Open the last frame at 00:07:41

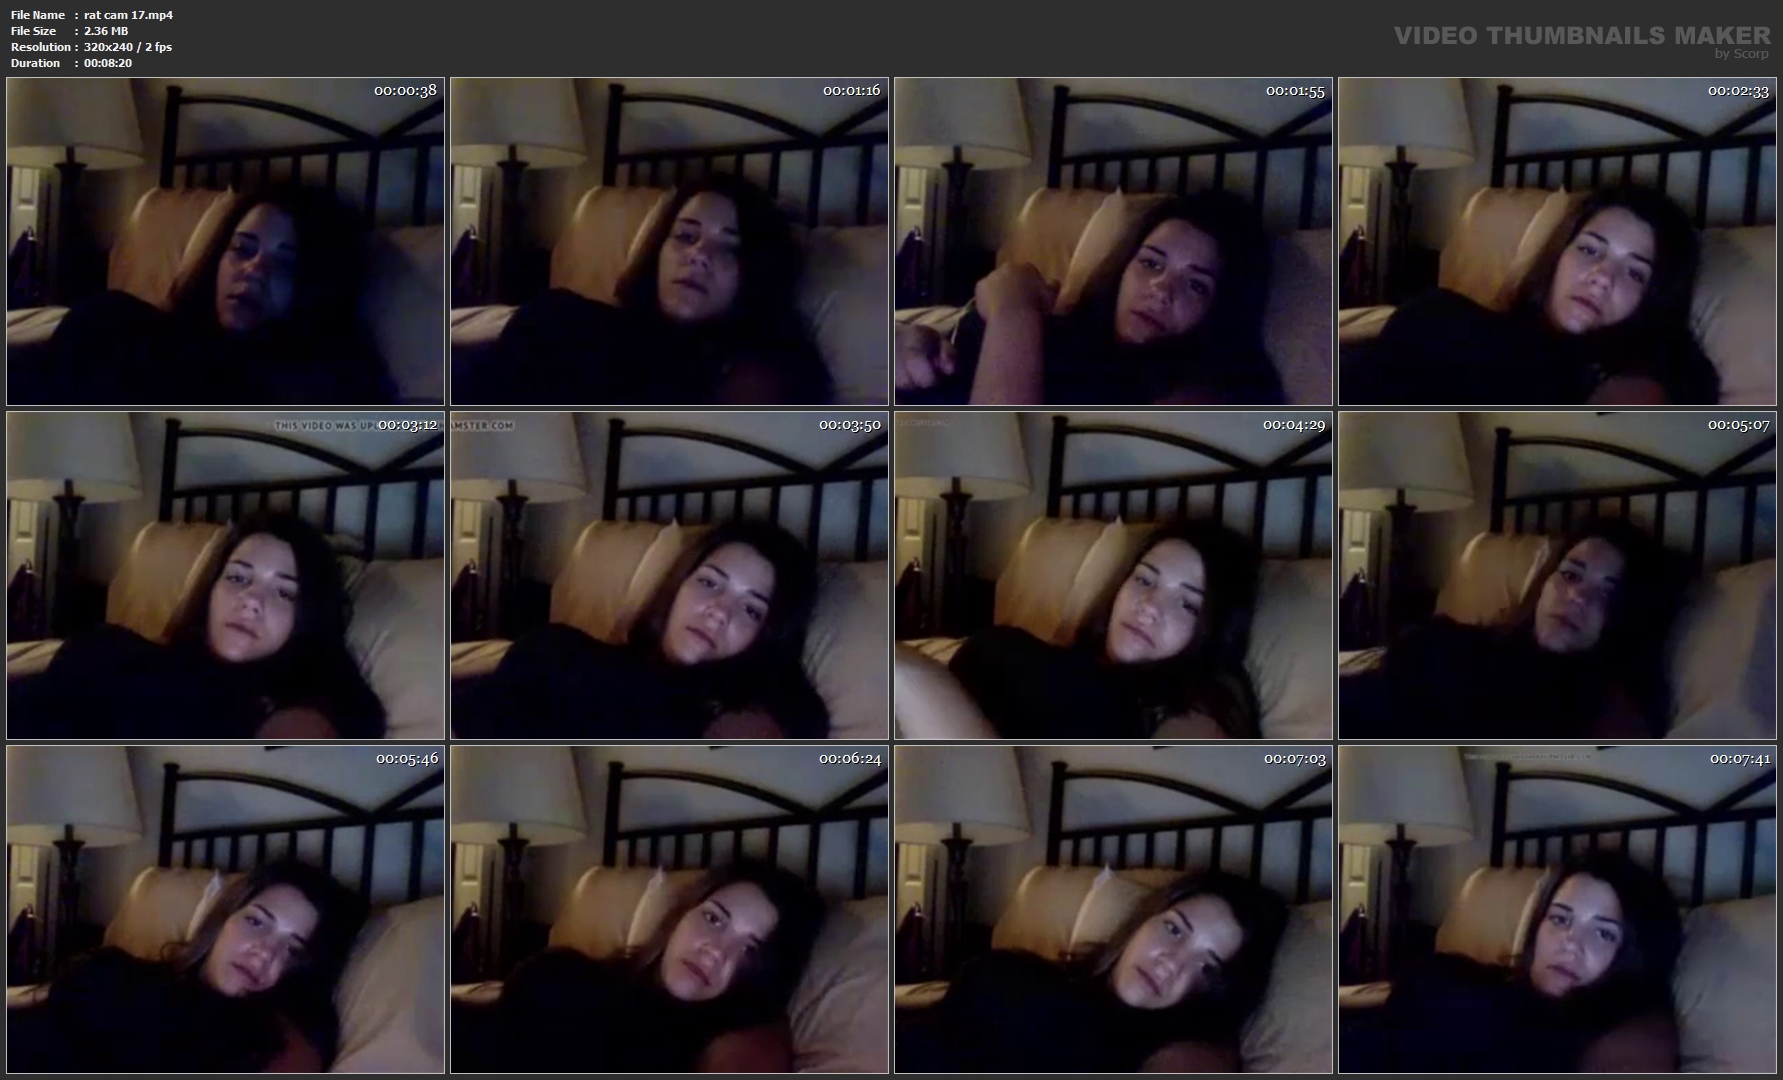click(1557, 909)
